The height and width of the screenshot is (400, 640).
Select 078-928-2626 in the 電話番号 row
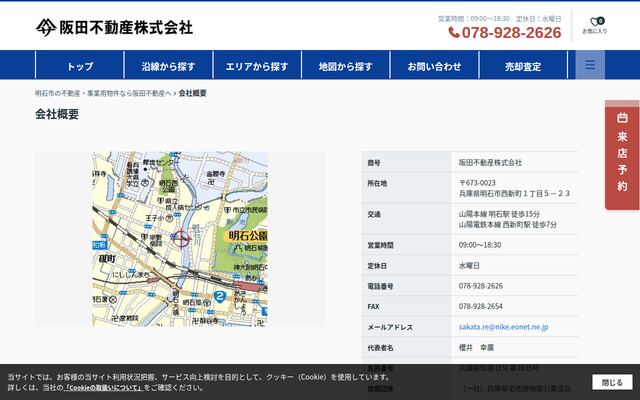[x=481, y=286]
